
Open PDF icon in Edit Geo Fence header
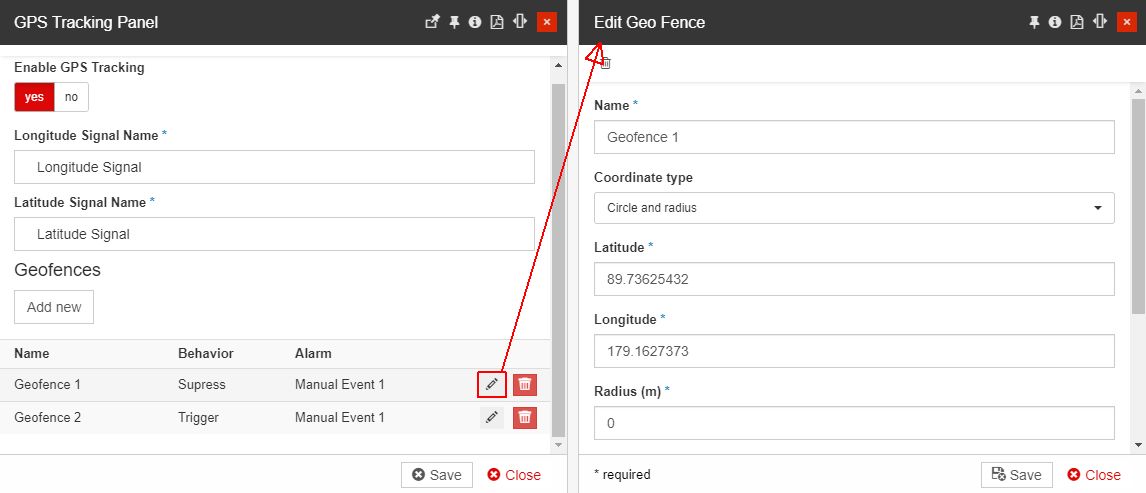pos(1077,22)
